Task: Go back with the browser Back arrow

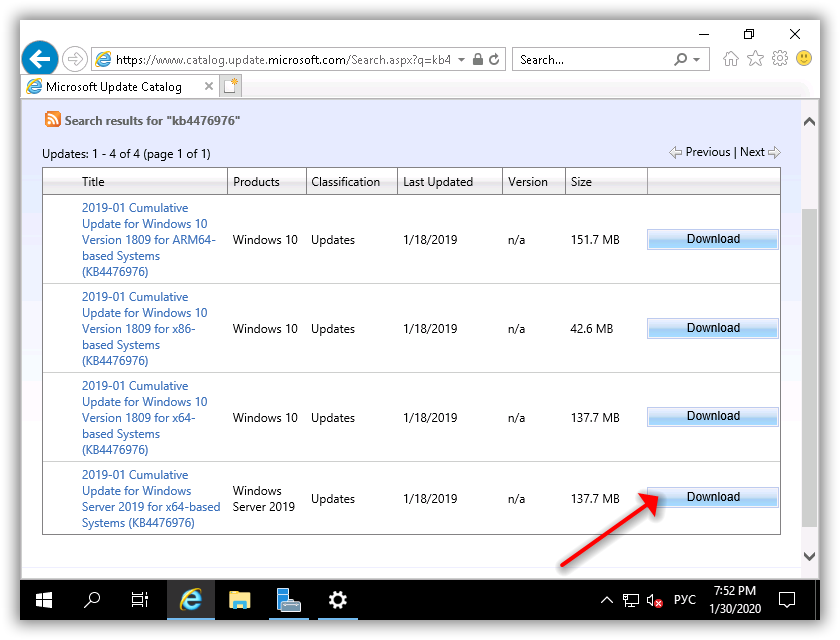Action: click(40, 58)
